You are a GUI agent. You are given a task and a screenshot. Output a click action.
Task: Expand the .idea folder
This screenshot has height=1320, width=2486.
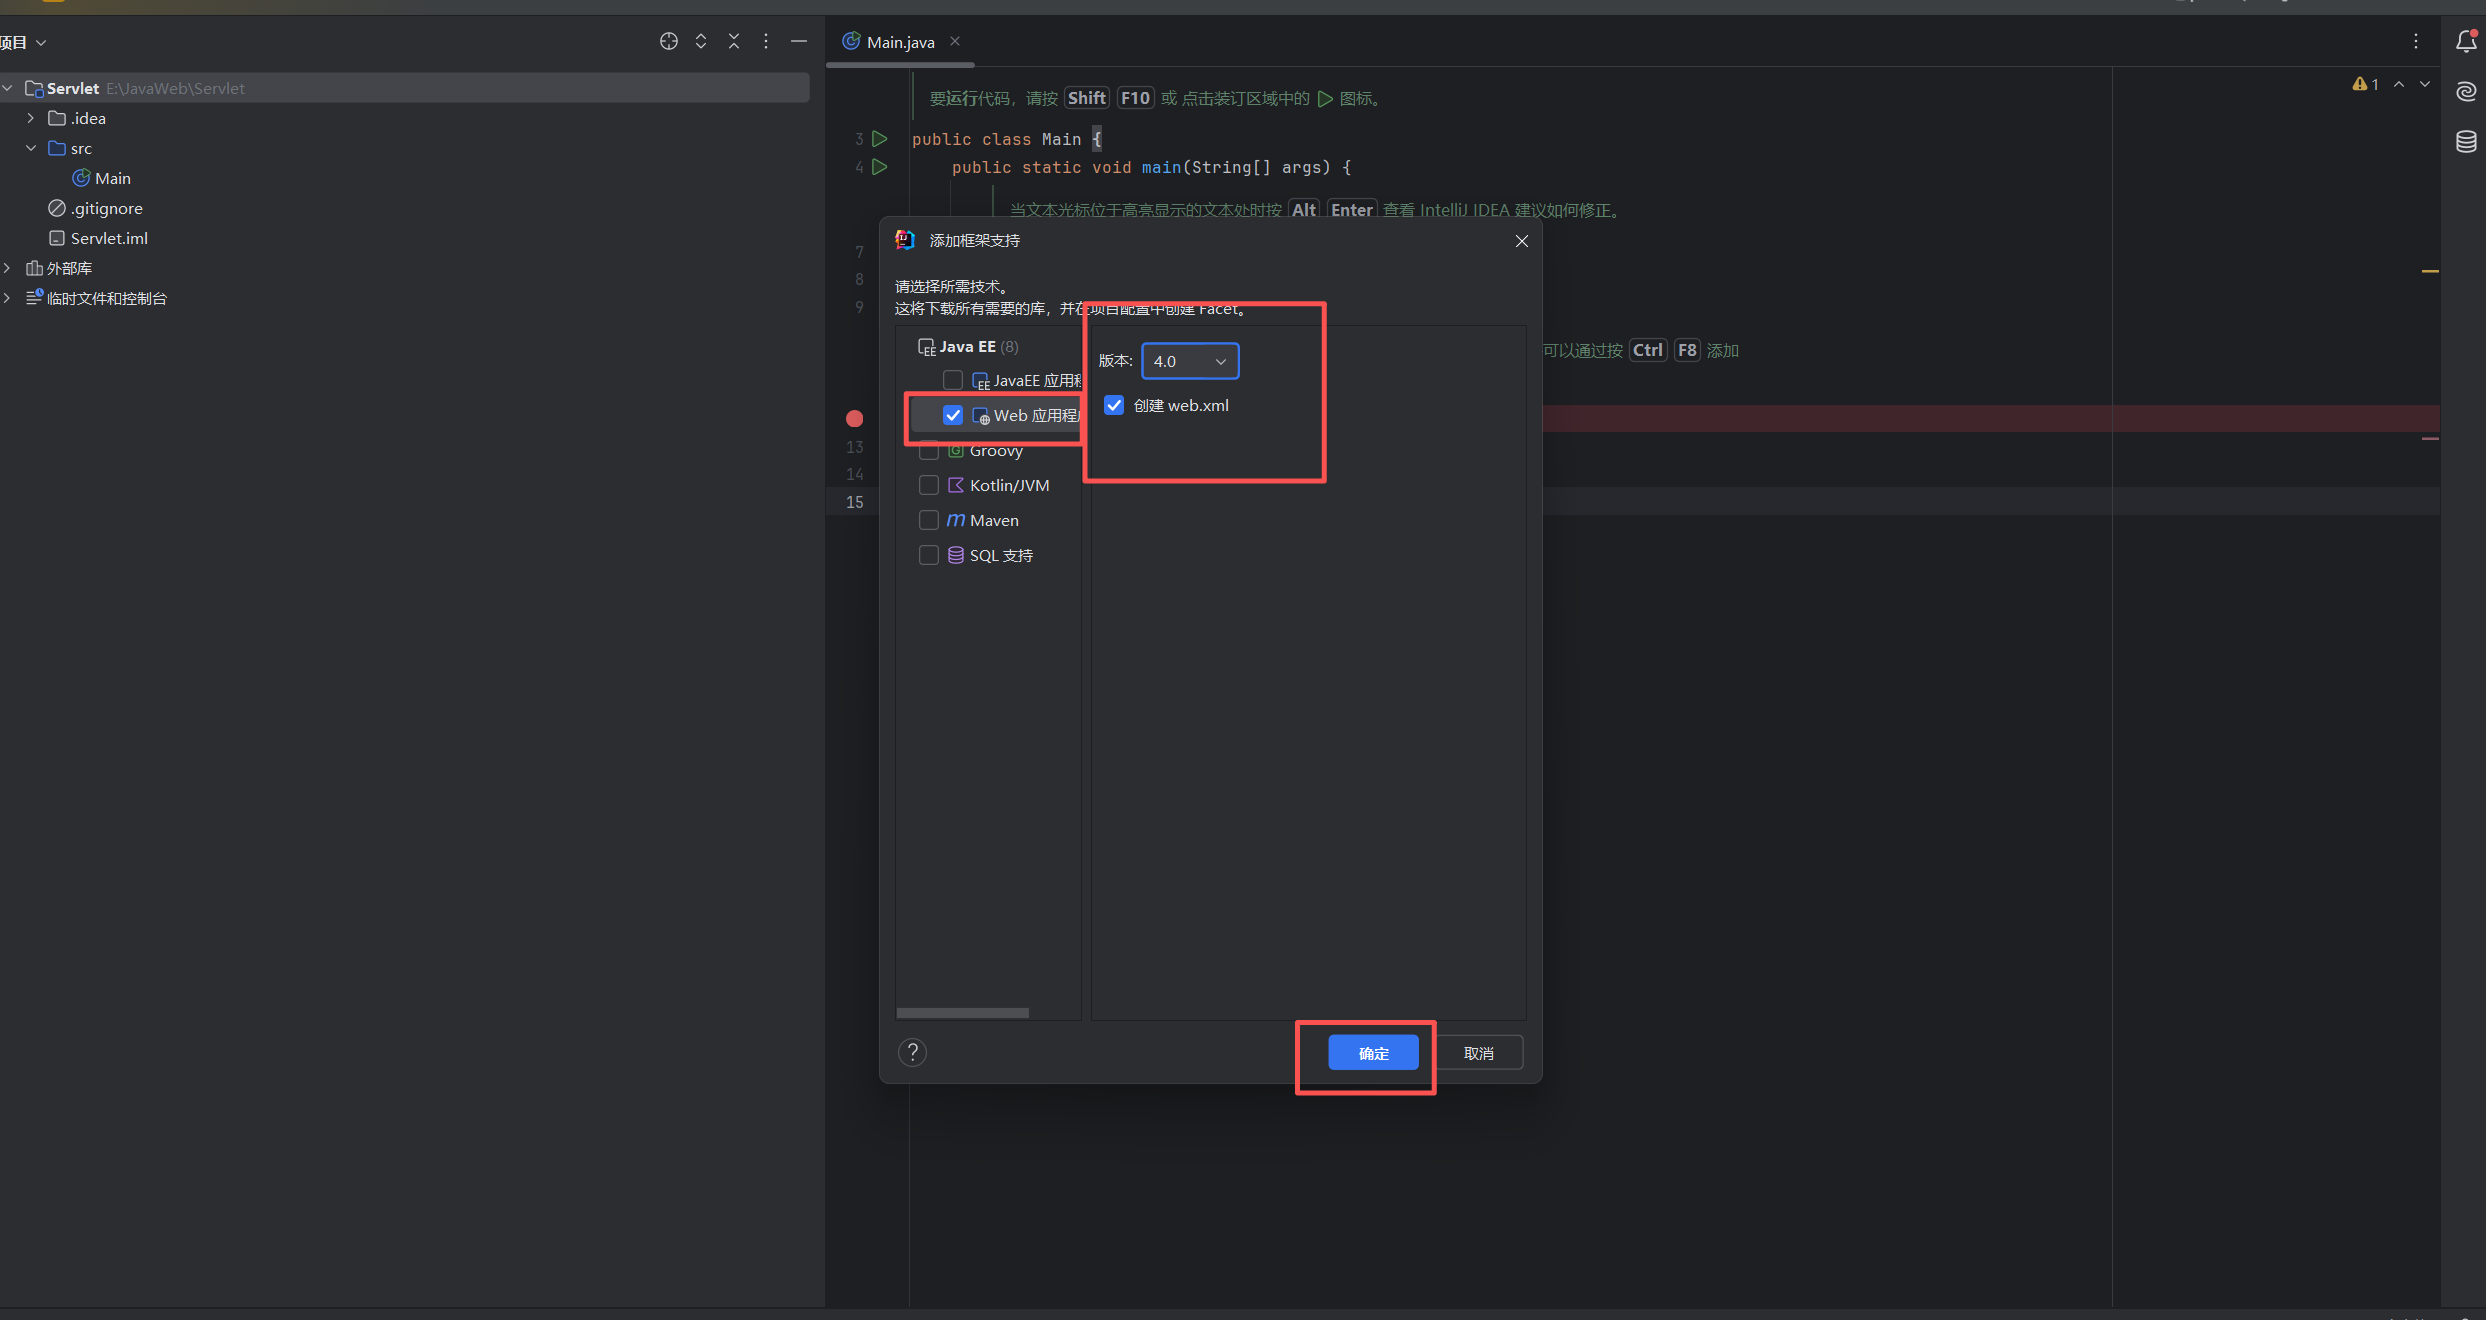click(x=31, y=118)
